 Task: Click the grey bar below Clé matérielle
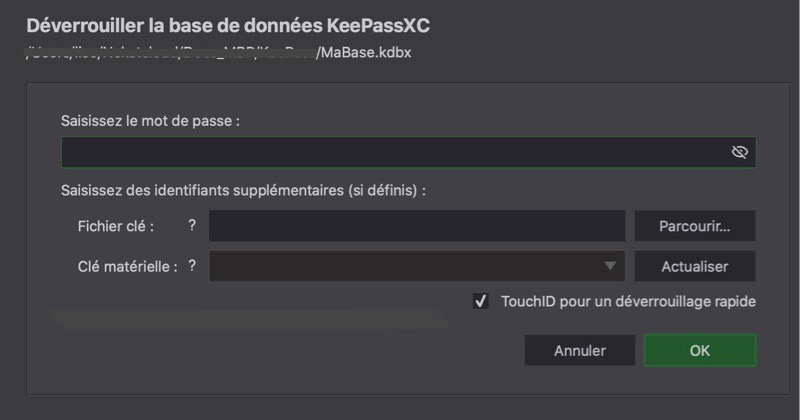248,319
